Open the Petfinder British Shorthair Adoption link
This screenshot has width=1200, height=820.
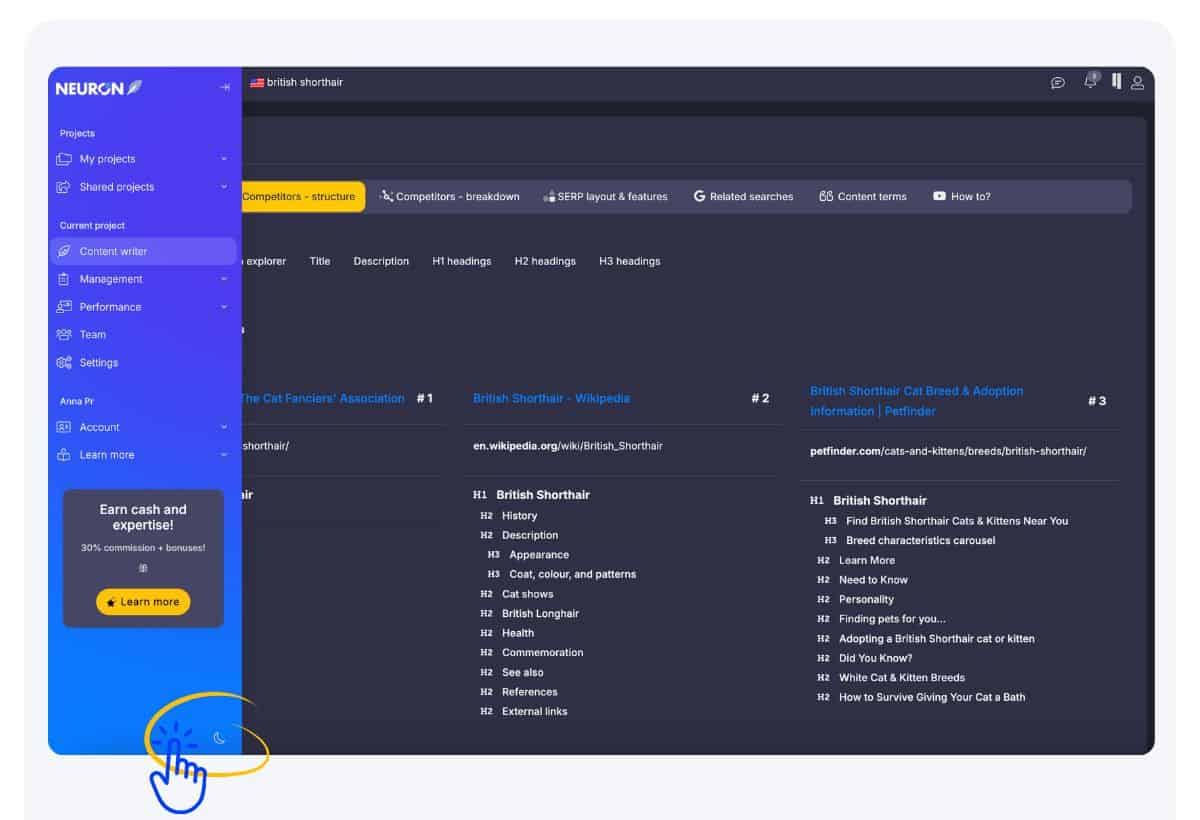click(x=917, y=401)
